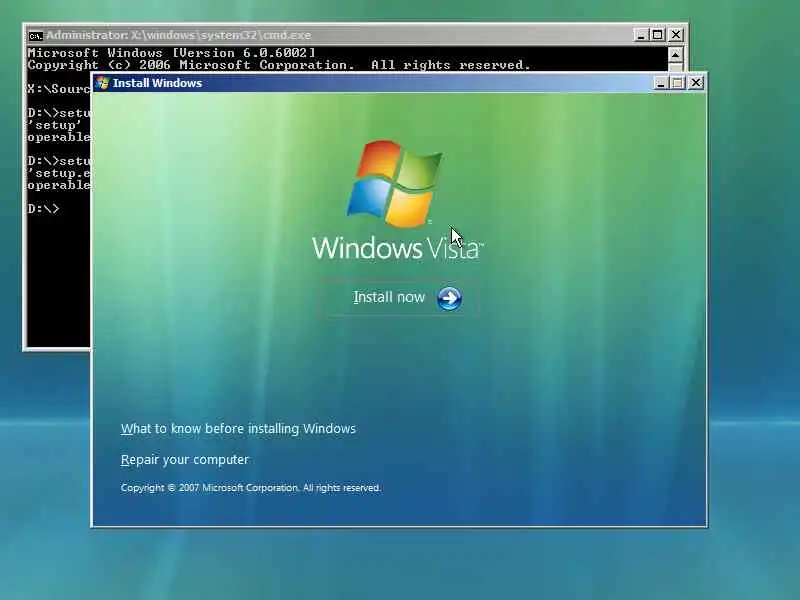Click the Install Windows title bar flag icon

tap(103, 83)
